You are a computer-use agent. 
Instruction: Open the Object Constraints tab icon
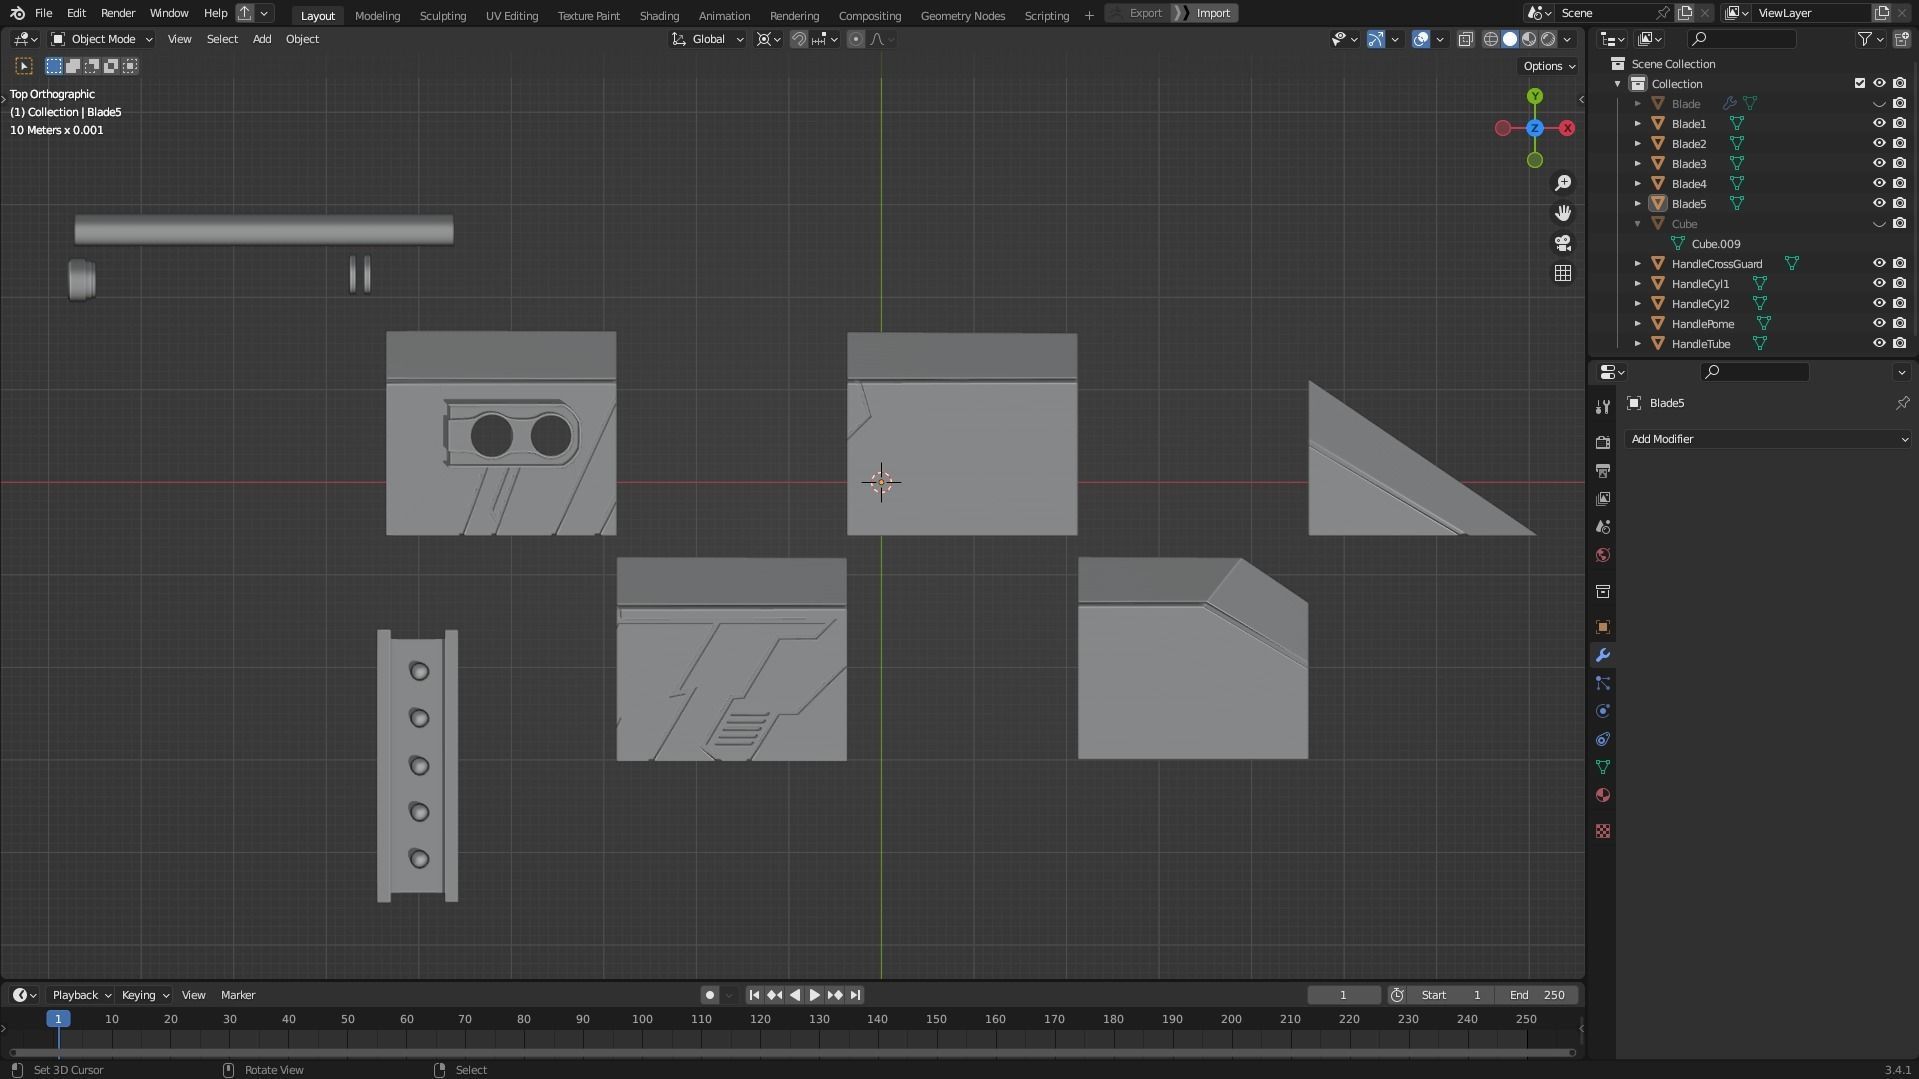(x=1603, y=739)
